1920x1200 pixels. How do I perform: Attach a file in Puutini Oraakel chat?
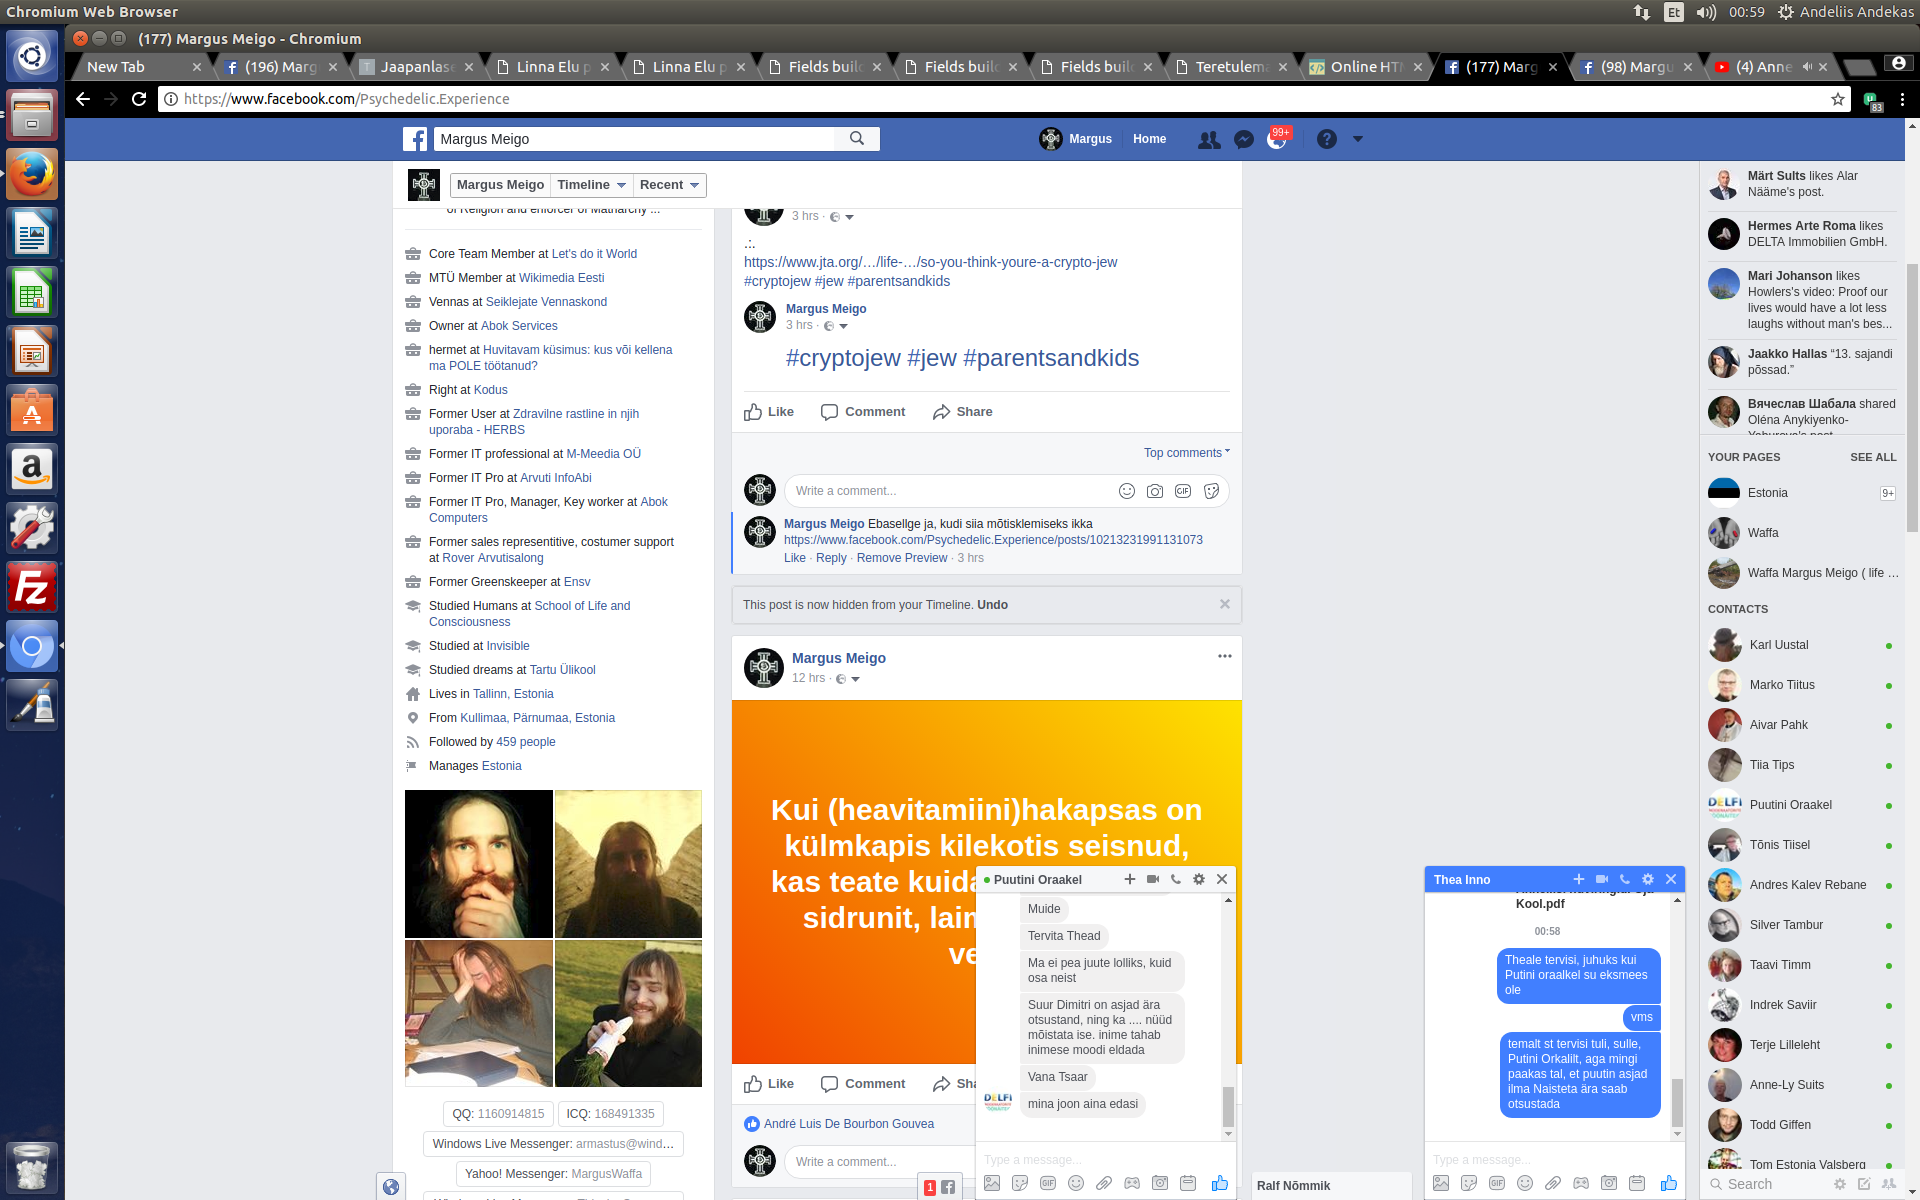tap(1104, 1183)
